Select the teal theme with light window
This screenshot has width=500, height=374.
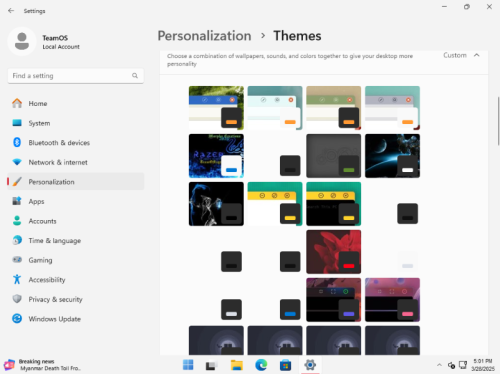tap(275, 108)
